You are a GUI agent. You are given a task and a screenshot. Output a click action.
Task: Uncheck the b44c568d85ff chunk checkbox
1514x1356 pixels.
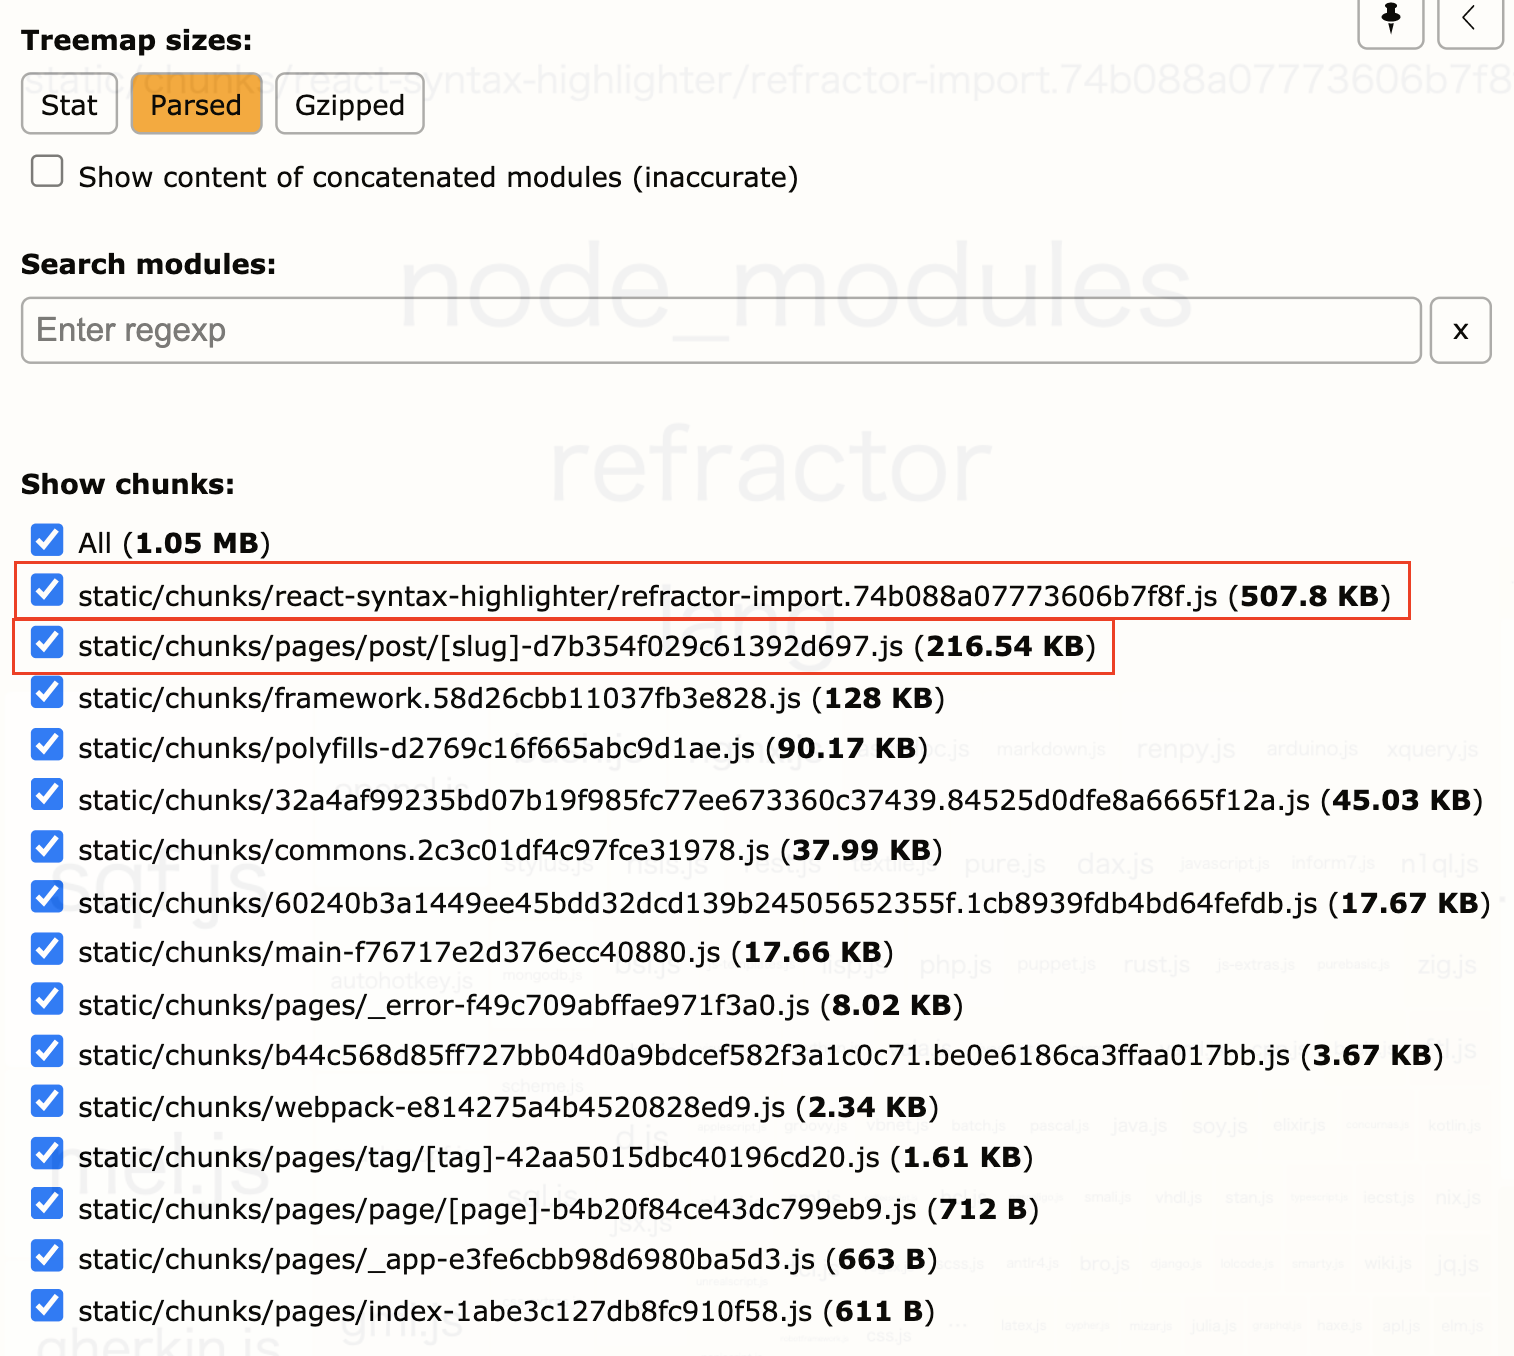click(47, 1051)
